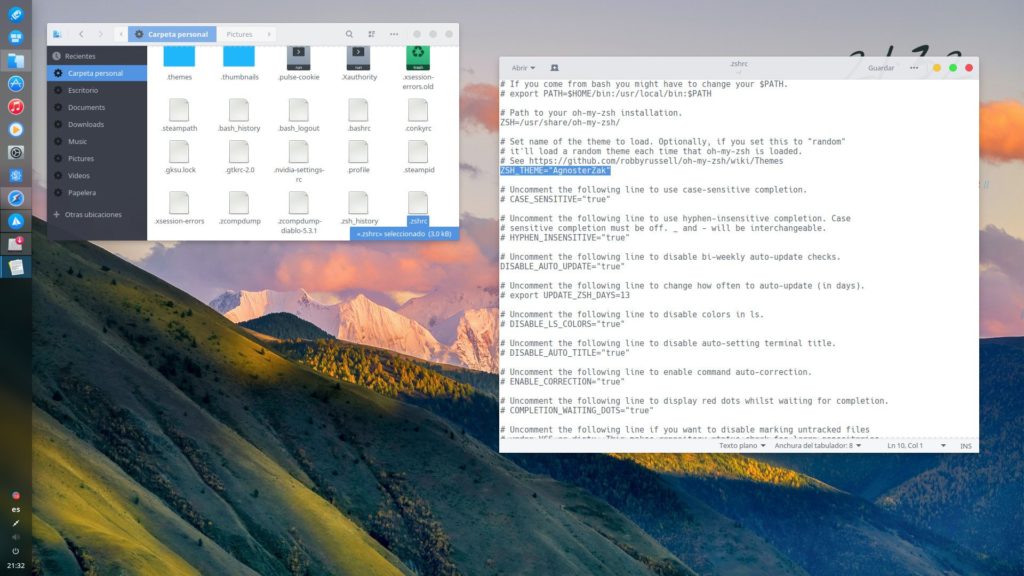1024x576 pixels.
Task: Open the Ln 10, Col 1 dropdown
Action: [916, 445]
